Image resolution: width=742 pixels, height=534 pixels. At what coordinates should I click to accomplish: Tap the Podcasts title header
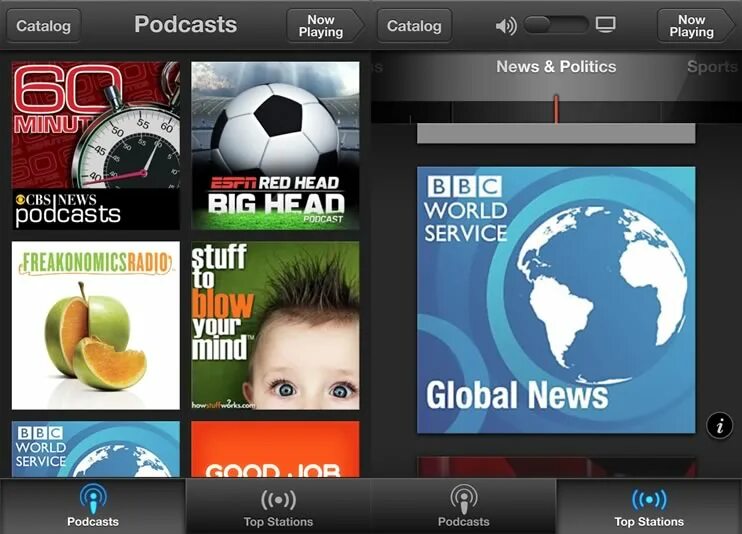point(186,25)
